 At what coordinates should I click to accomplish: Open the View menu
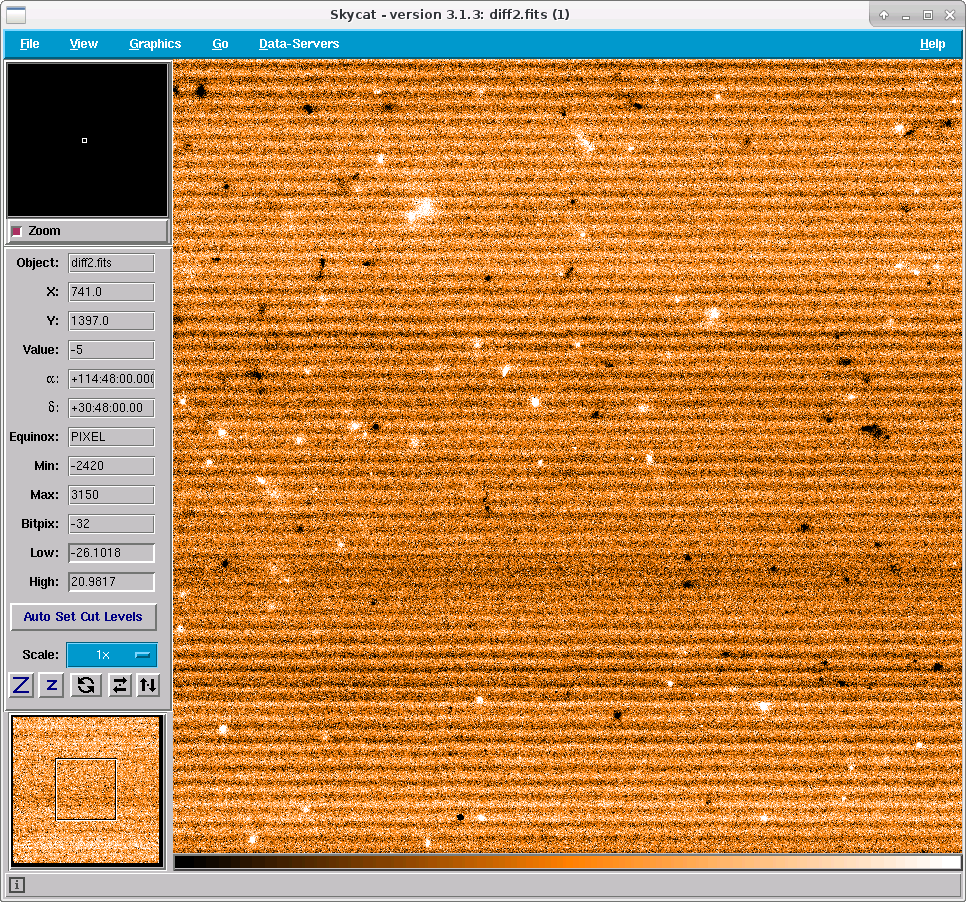(x=83, y=44)
